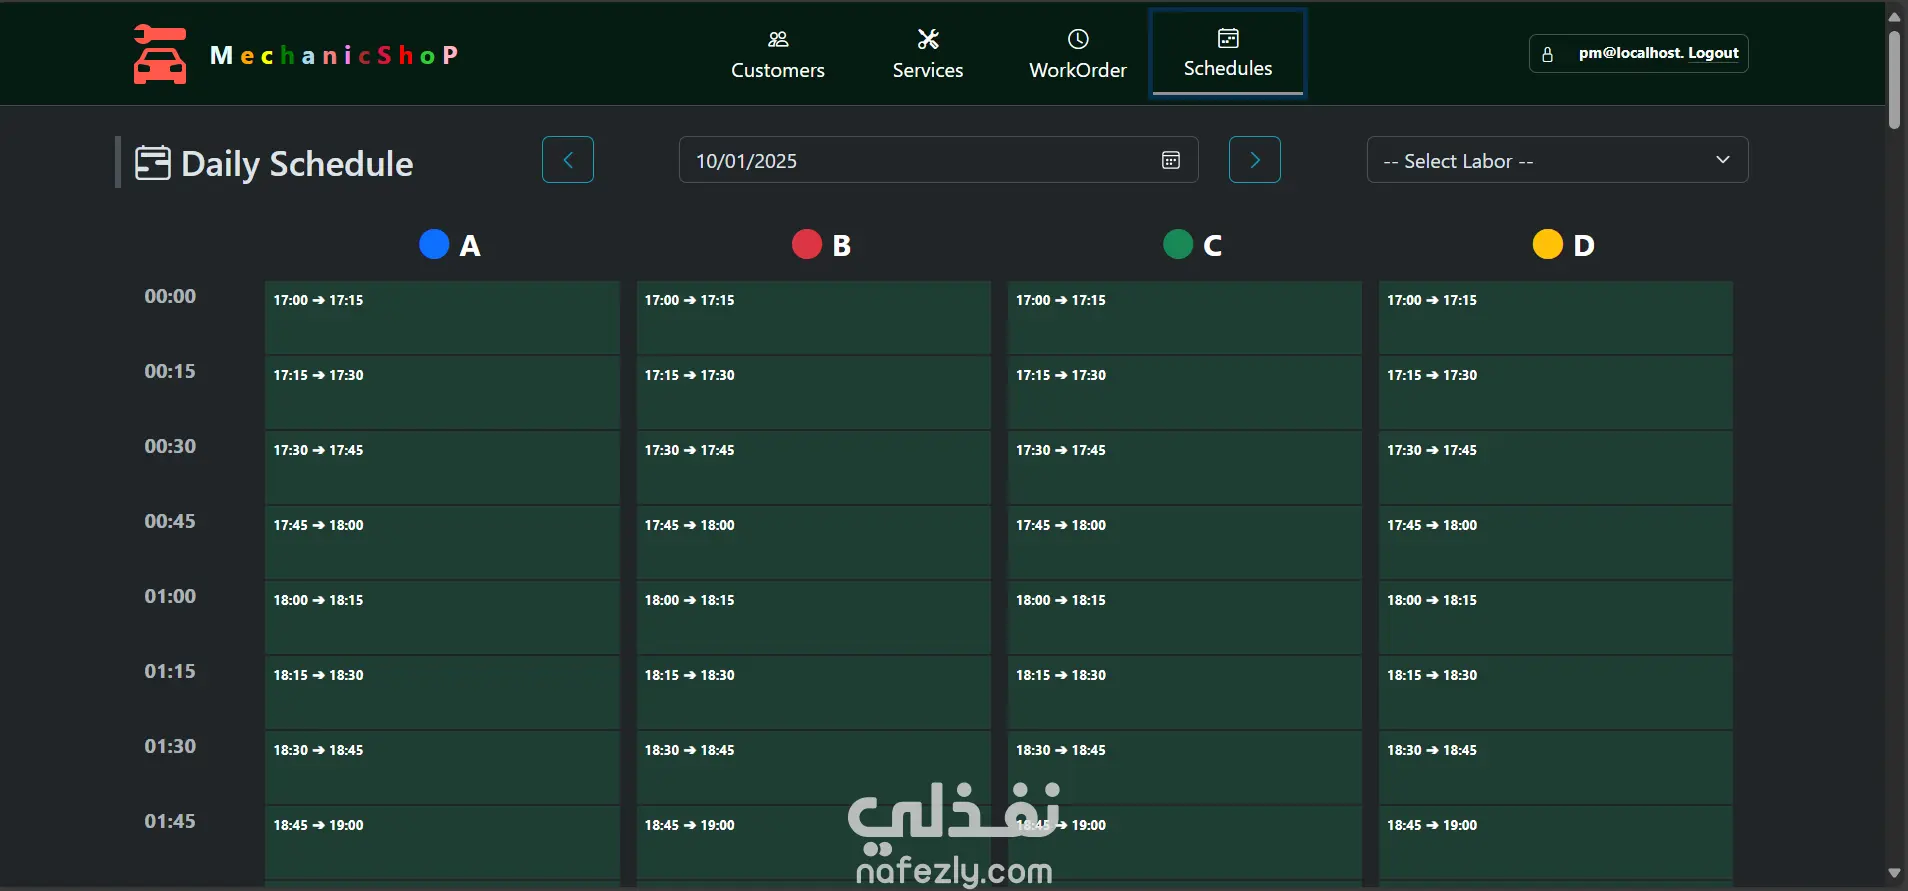
Task: Select column D slot 17:45 → 18:00
Action: point(1556,542)
